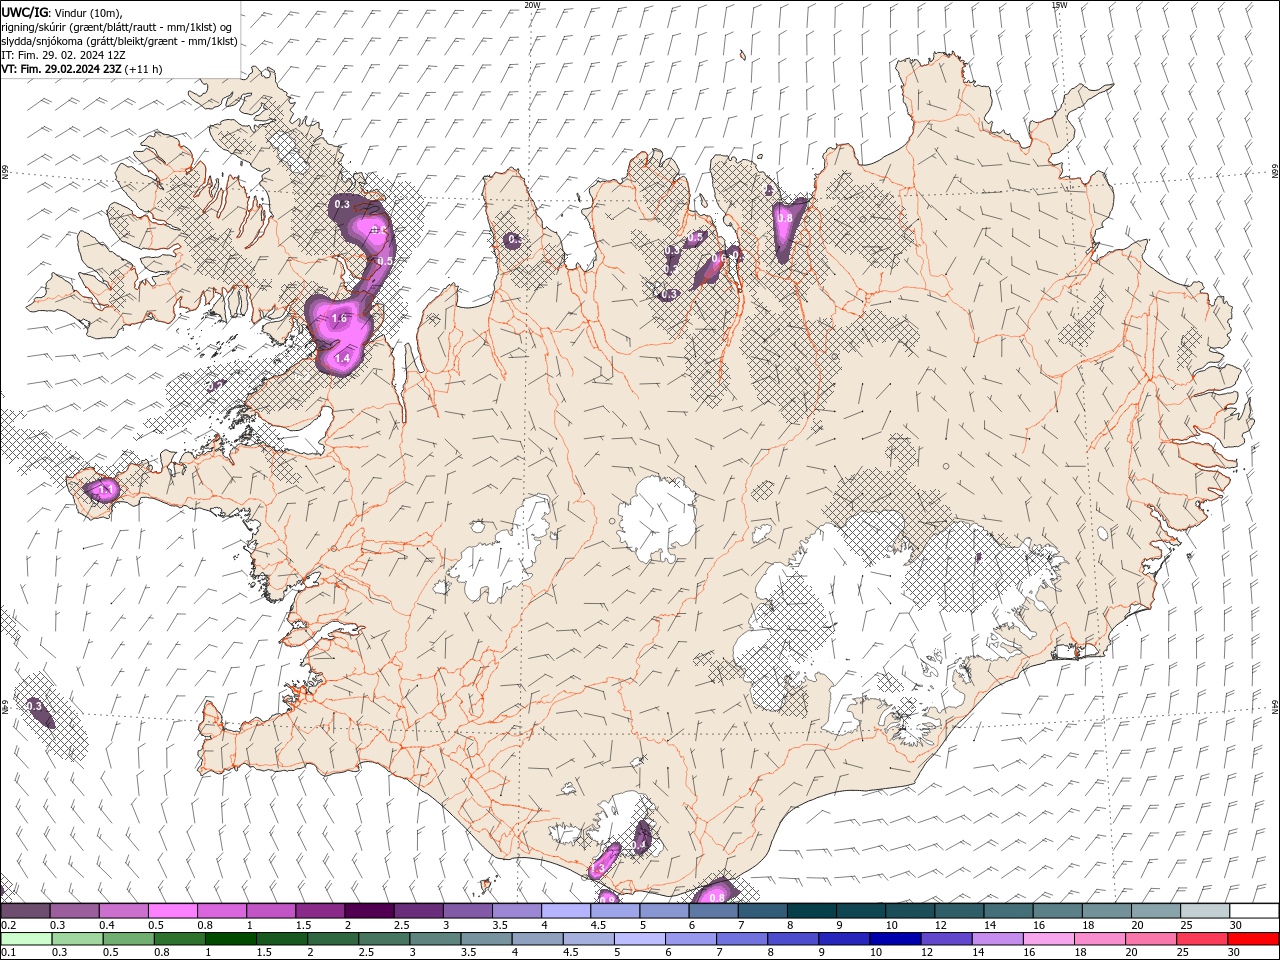Click the 1.6 precipitation value label

click(338, 319)
